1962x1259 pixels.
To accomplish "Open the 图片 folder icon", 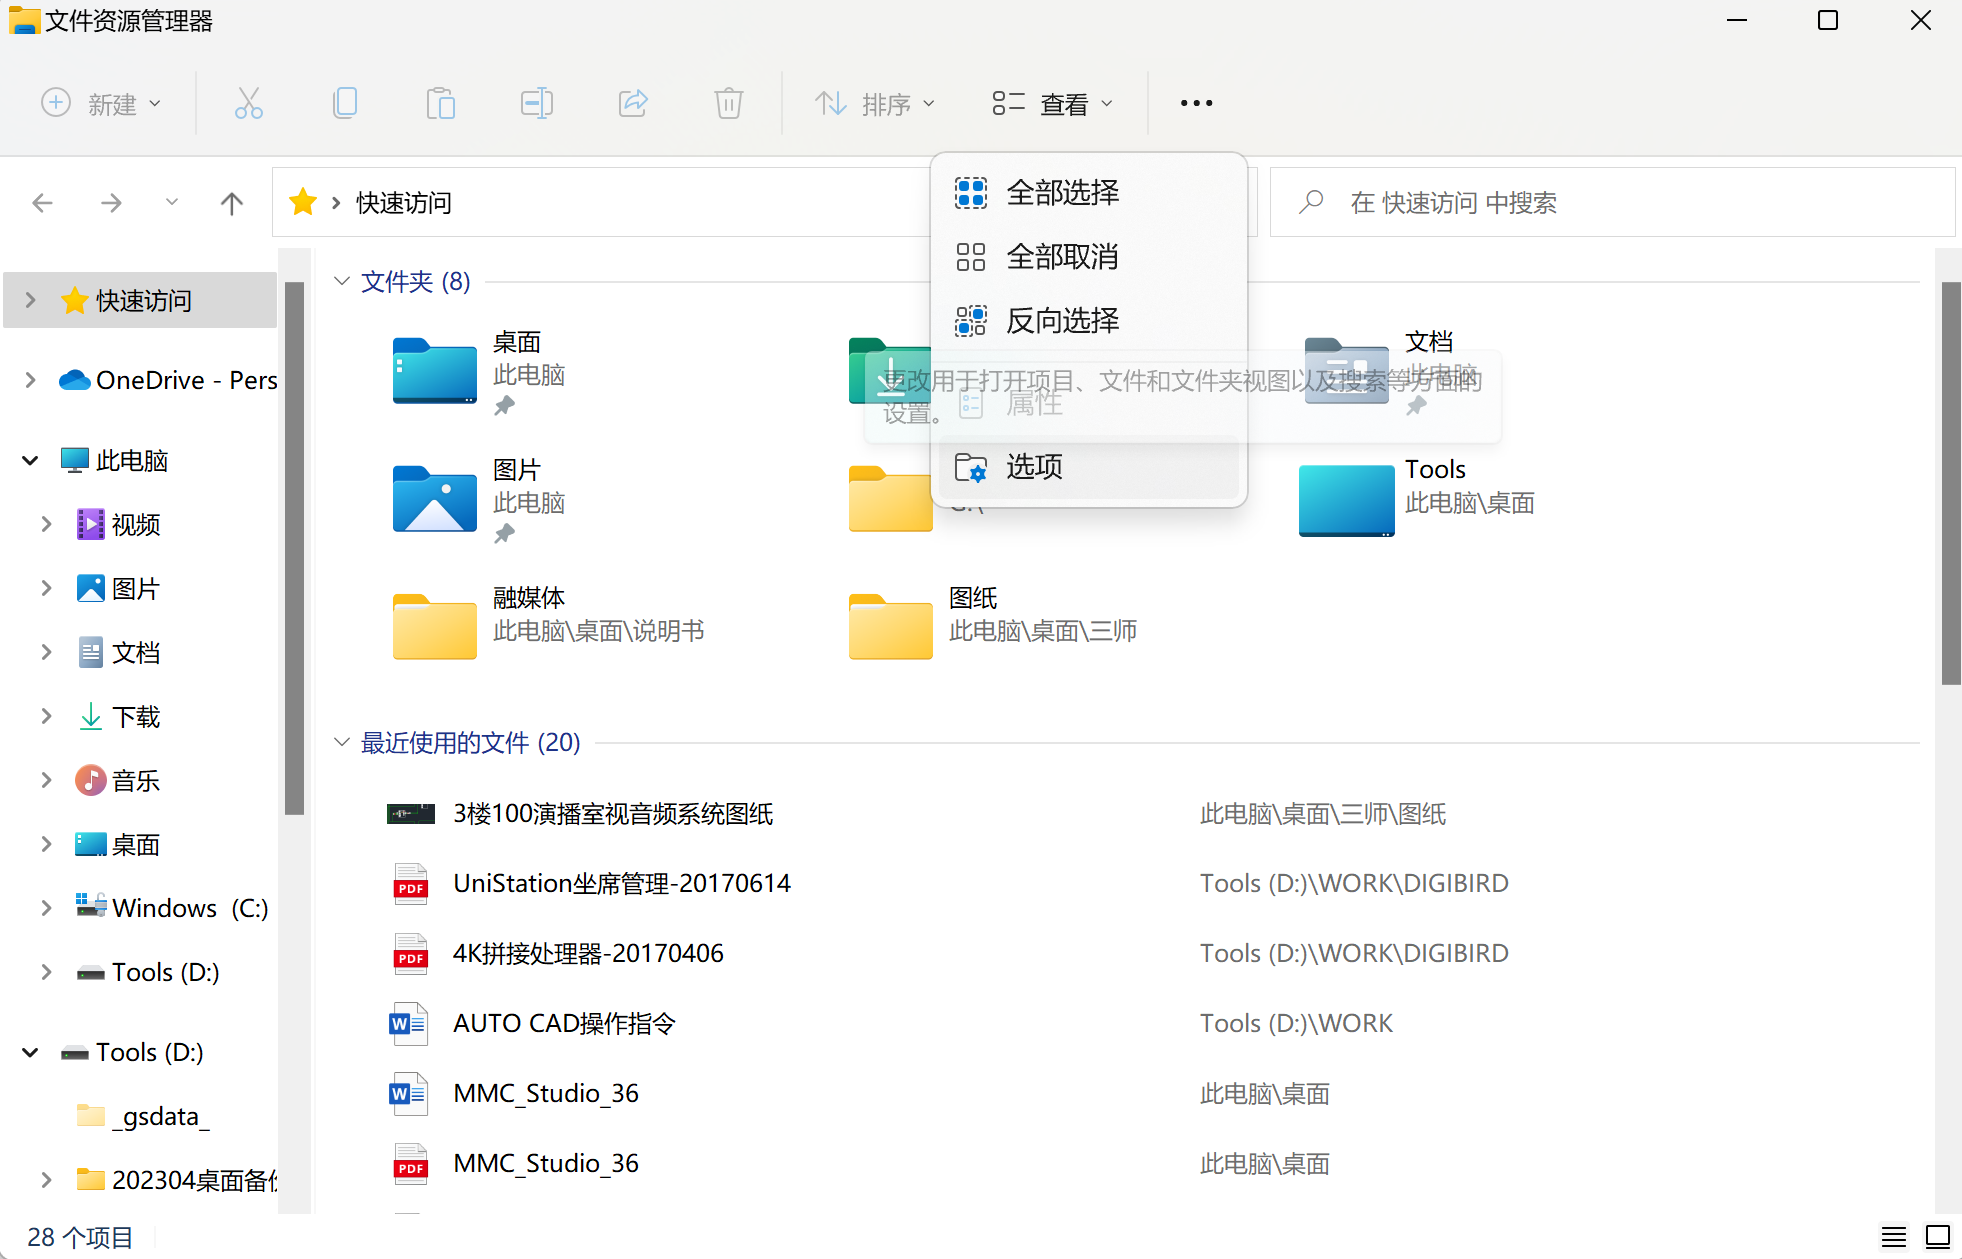I will pos(435,499).
